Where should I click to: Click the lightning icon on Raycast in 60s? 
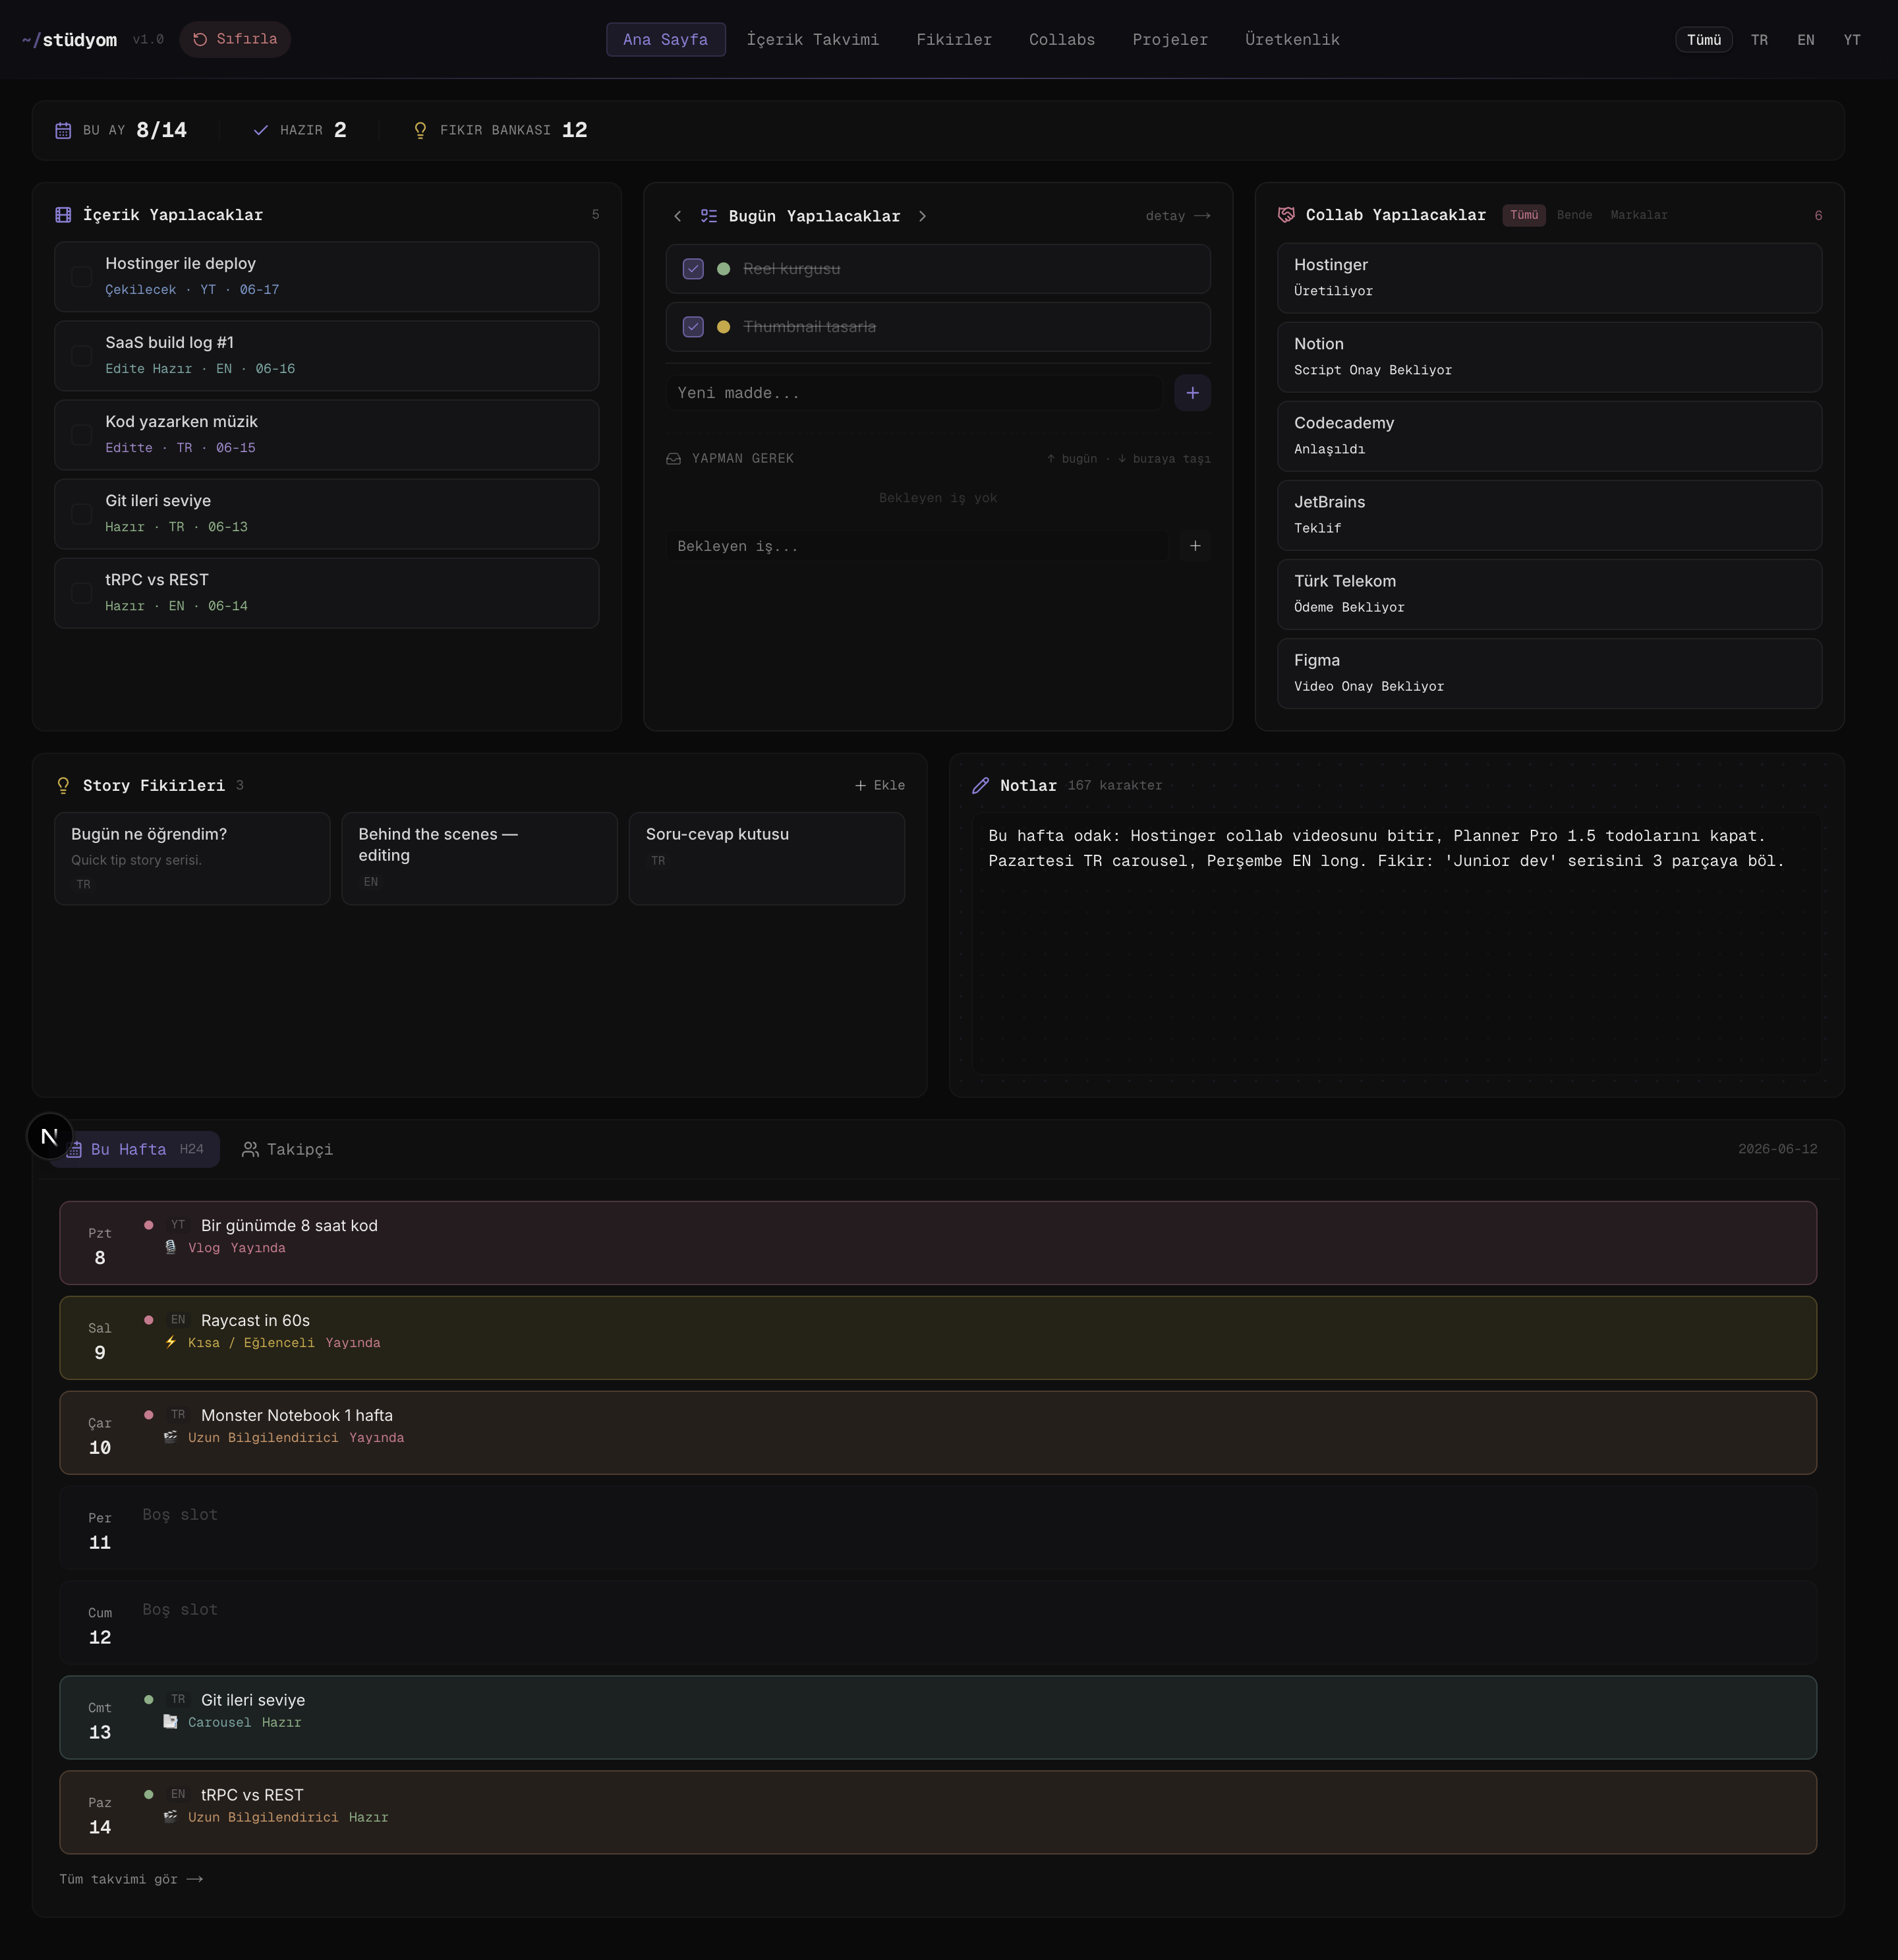pos(171,1343)
